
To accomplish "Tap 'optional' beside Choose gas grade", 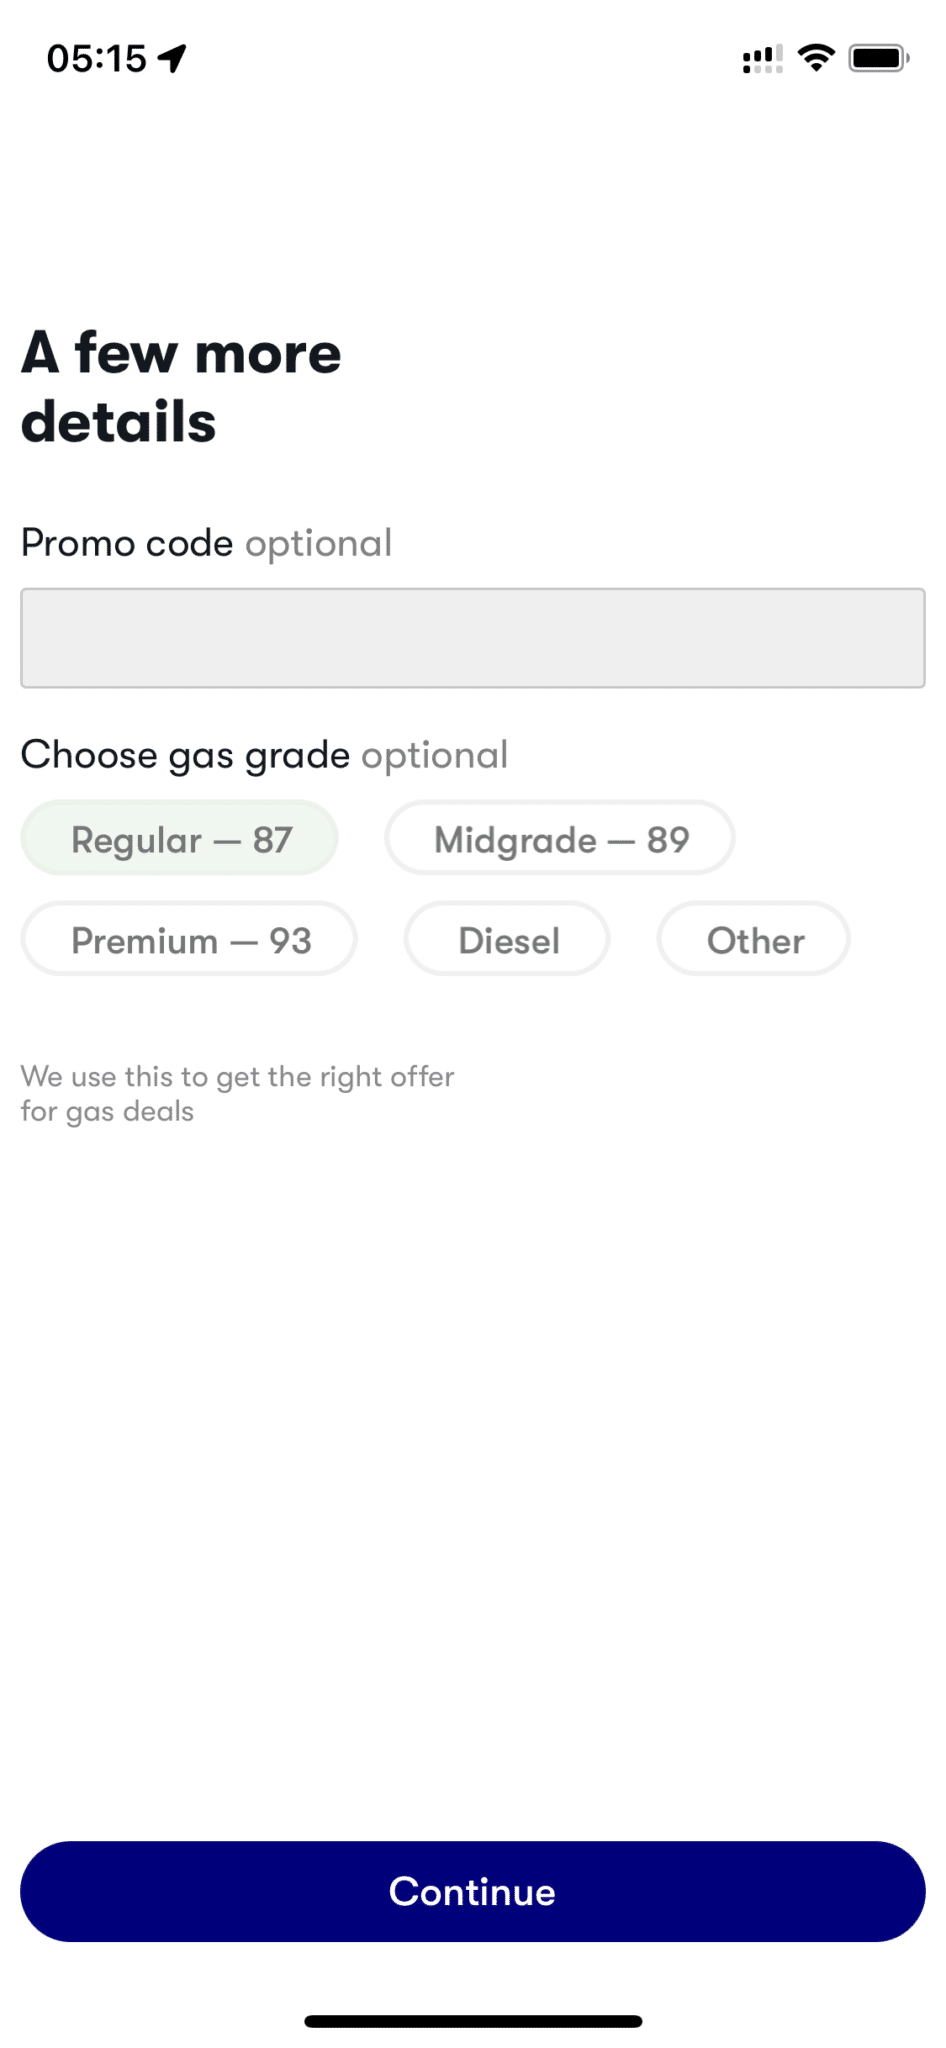I will [x=435, y=755].
